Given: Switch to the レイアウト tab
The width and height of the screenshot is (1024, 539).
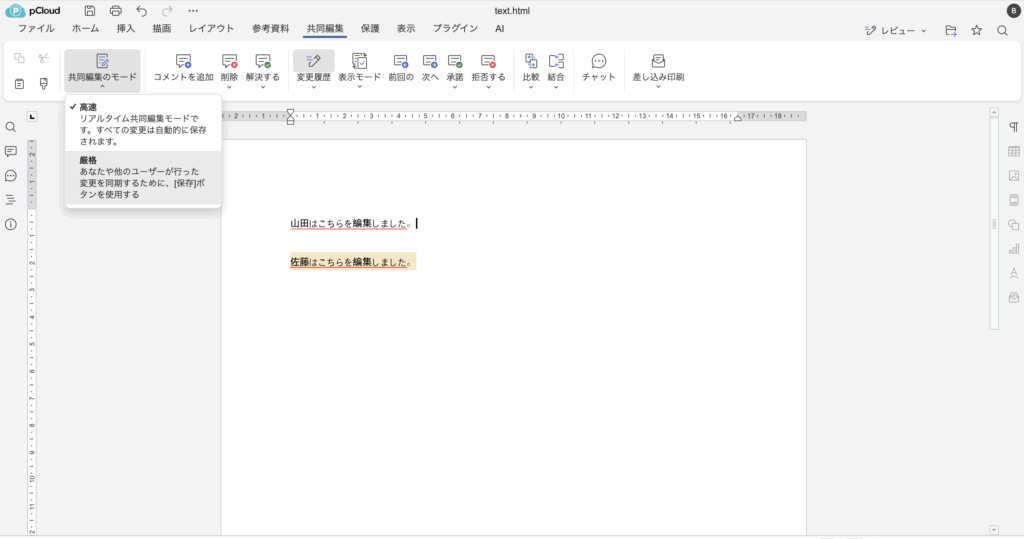Looking at the screenshot, I should coord(211,29).
